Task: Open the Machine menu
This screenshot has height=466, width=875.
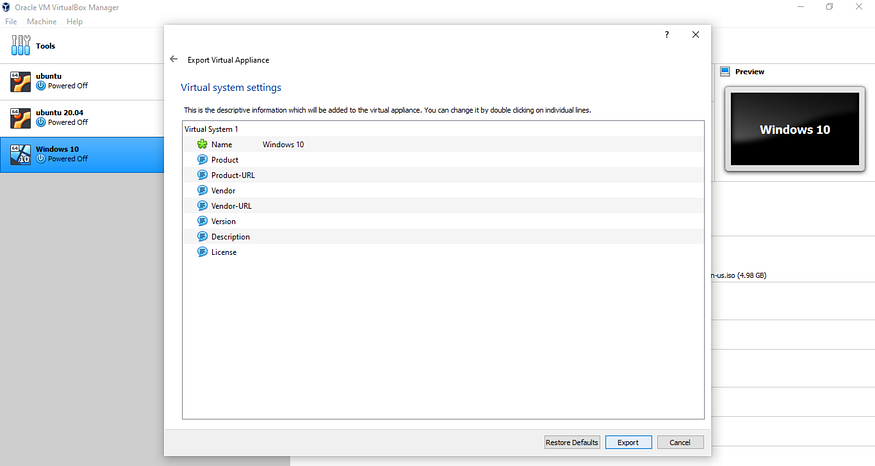Action: [42, 21]
